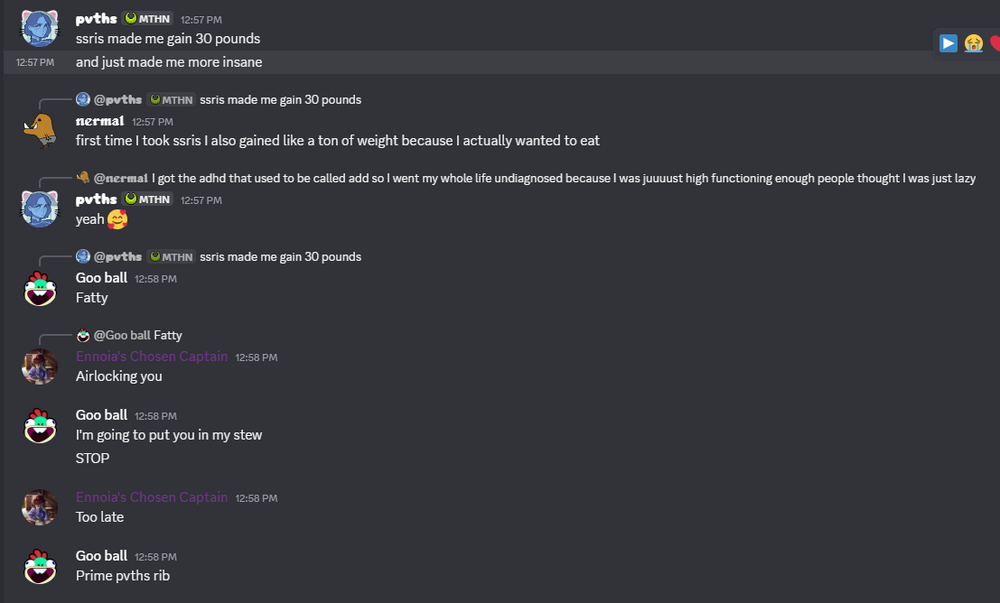Open nermal username profile popup
Screen dimensions: 1000x603
click(x=99, y=121)
